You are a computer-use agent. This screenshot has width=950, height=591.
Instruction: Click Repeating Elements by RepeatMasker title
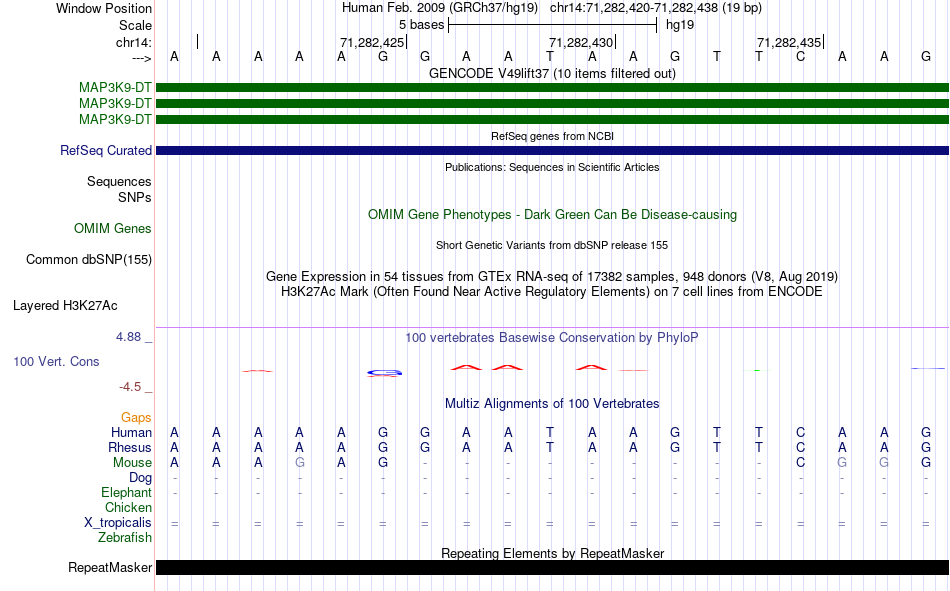click(553, 553)
